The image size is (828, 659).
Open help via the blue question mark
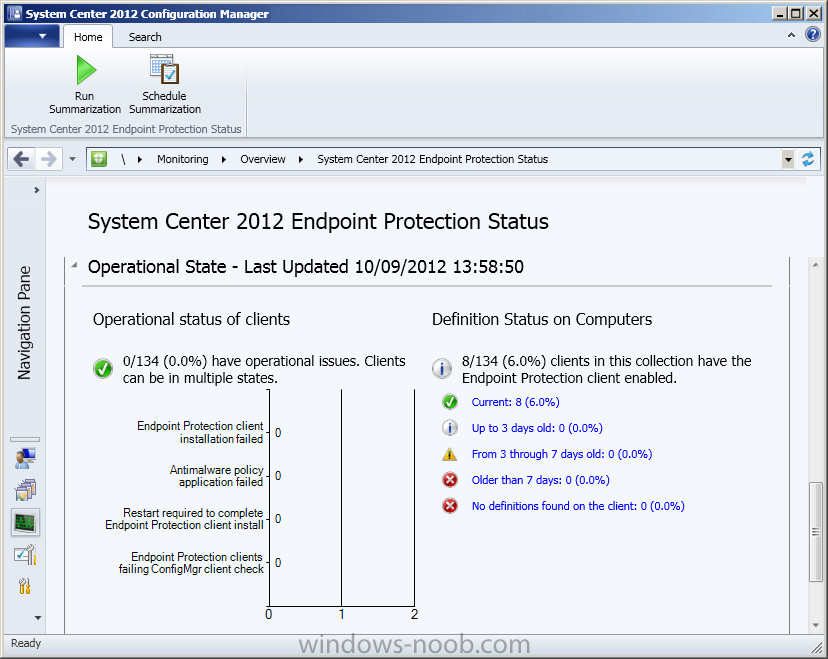tap(813, 35)
